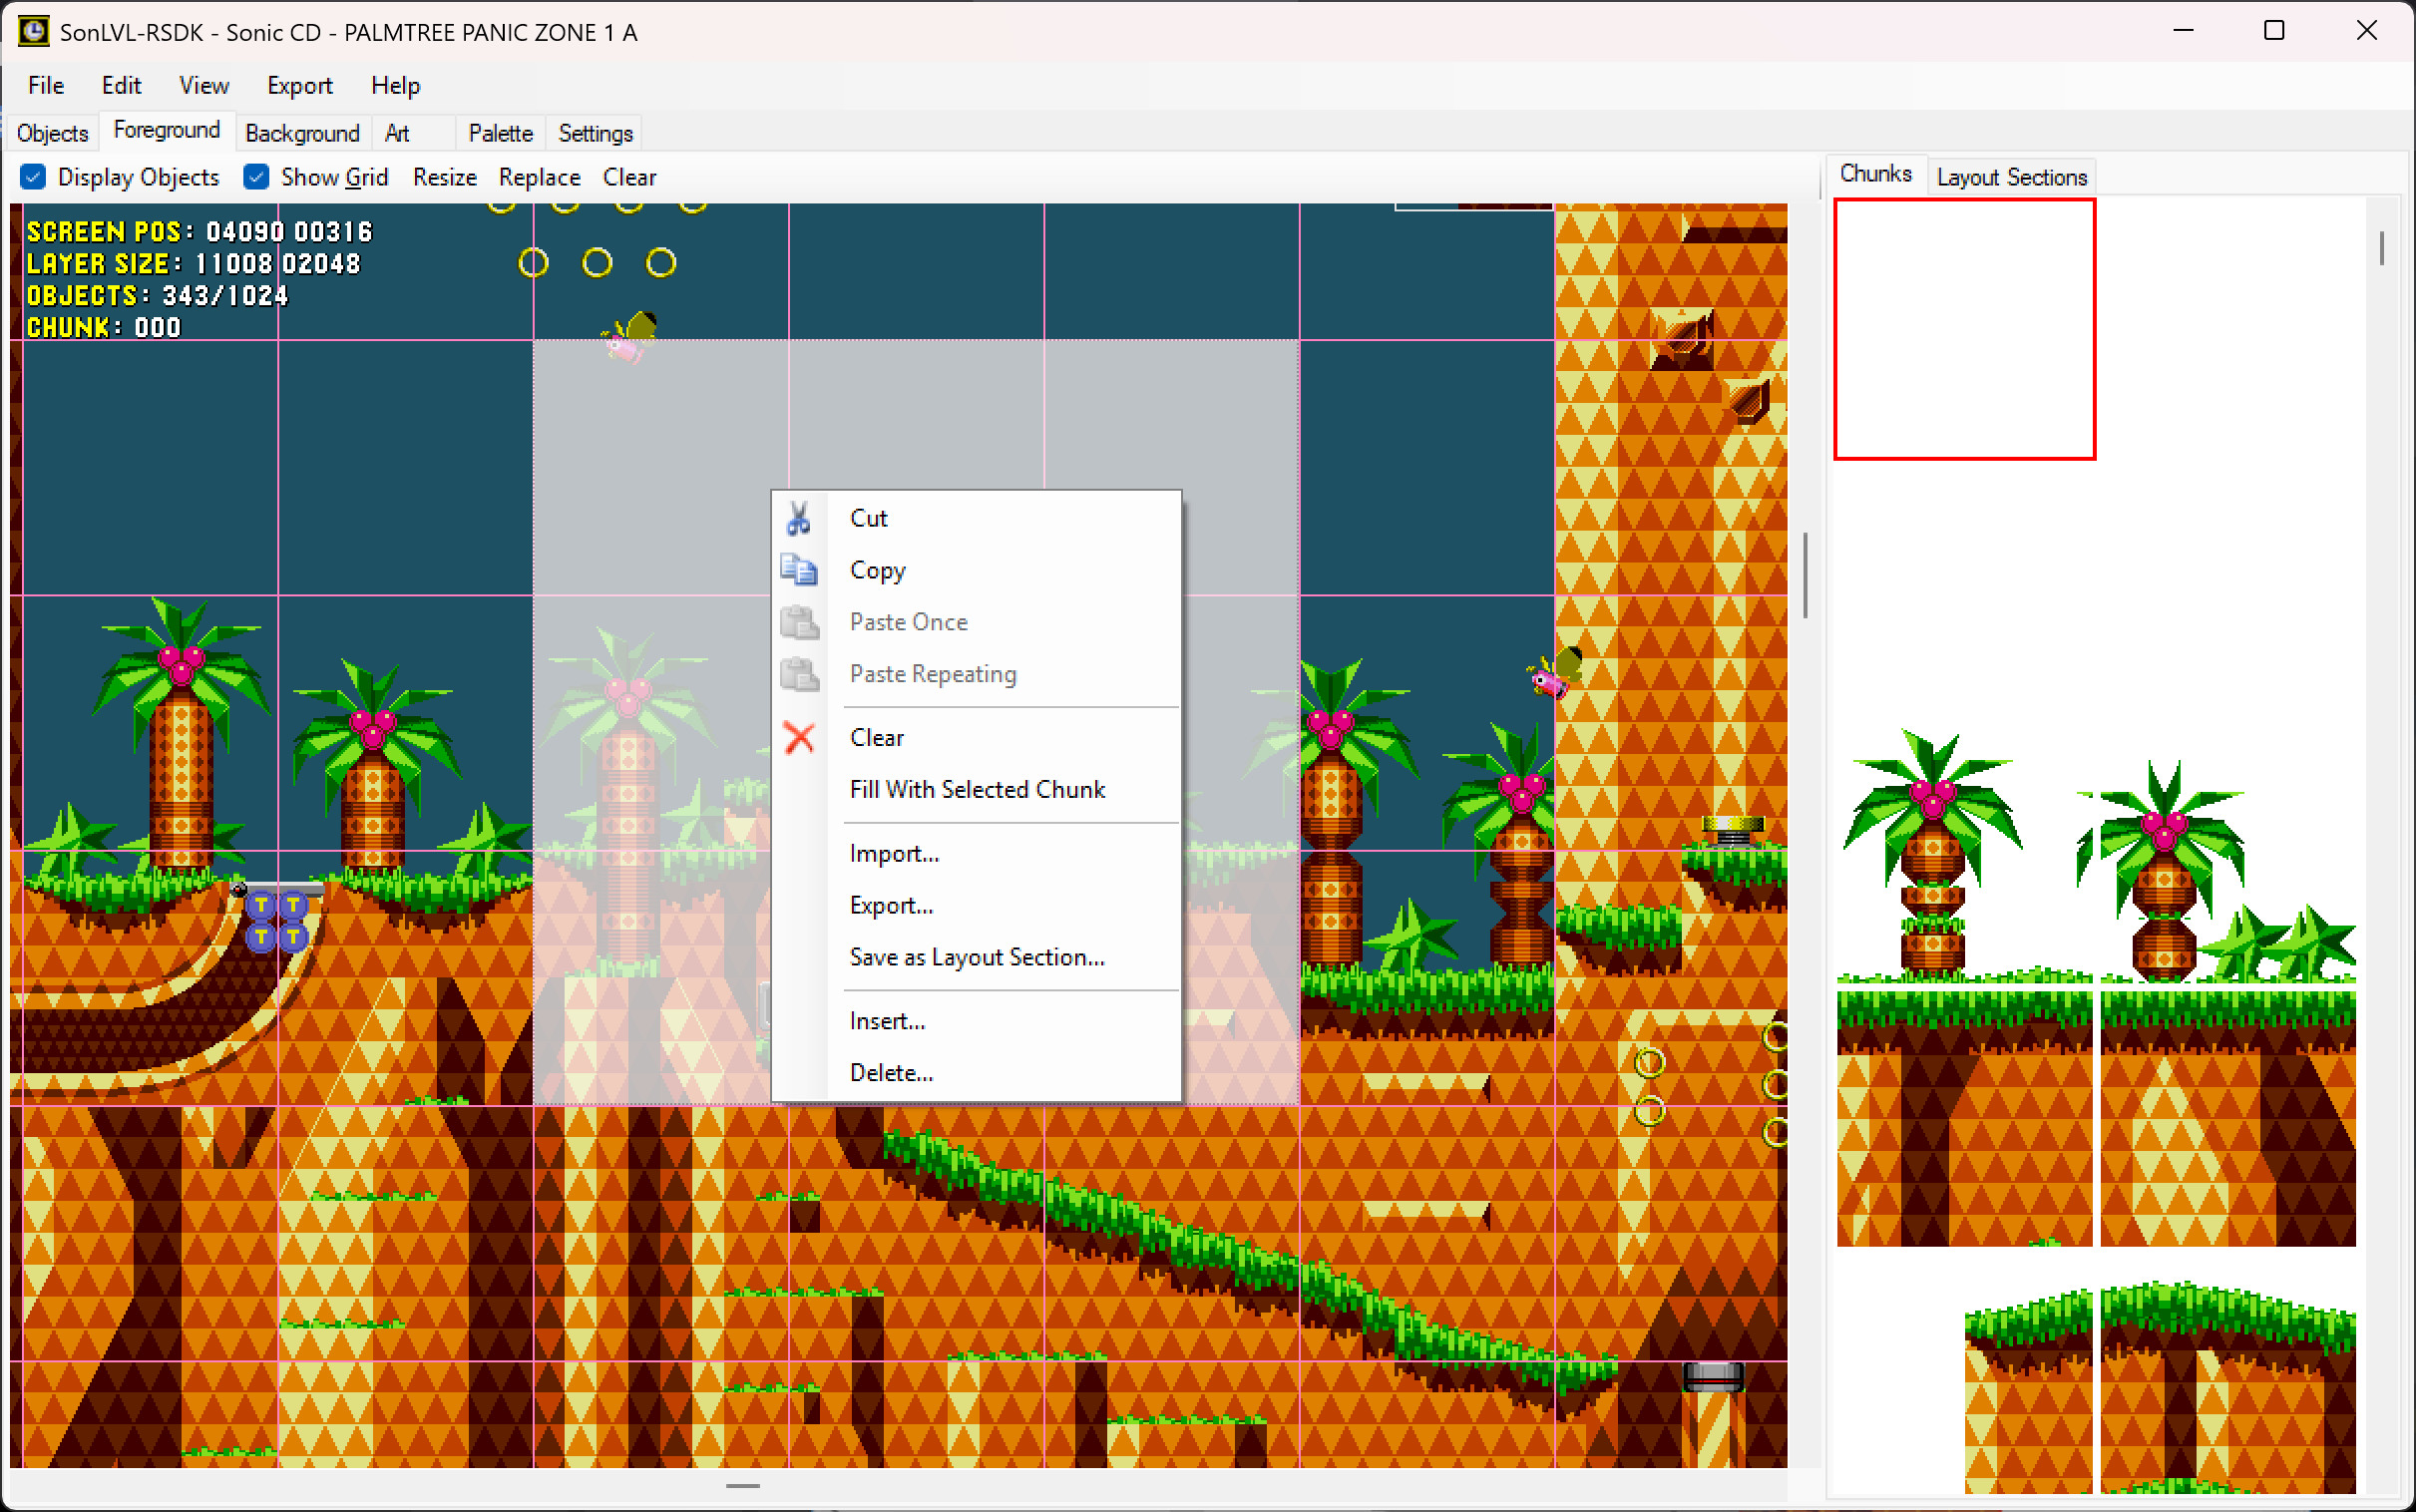2416x1512 pixels.
Task: Open the File menu
Action: coord(46,86)
